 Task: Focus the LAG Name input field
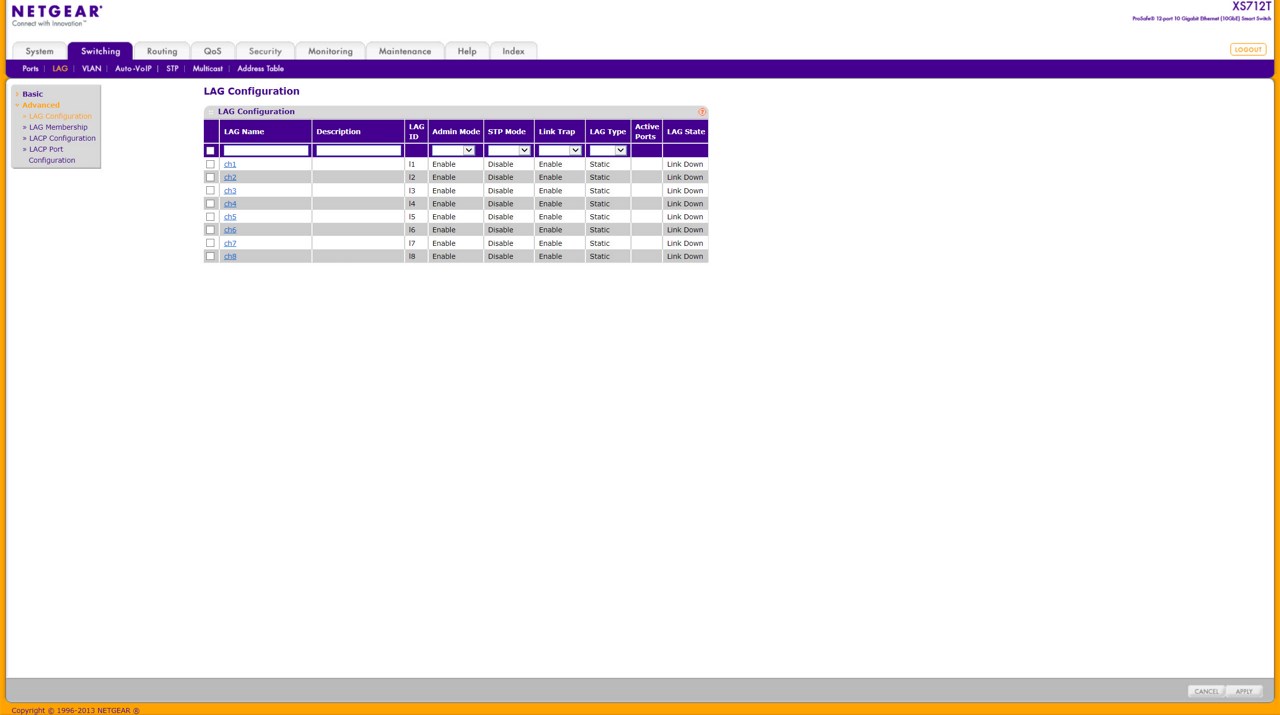pyautogui.click(x=266, y=150)
